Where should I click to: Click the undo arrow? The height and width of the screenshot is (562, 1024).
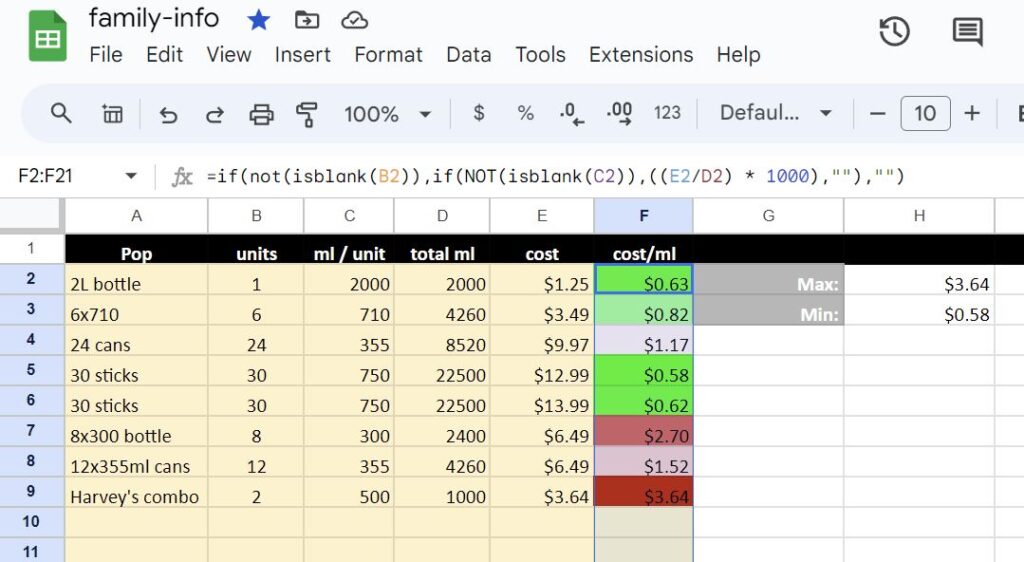[168, 114]
